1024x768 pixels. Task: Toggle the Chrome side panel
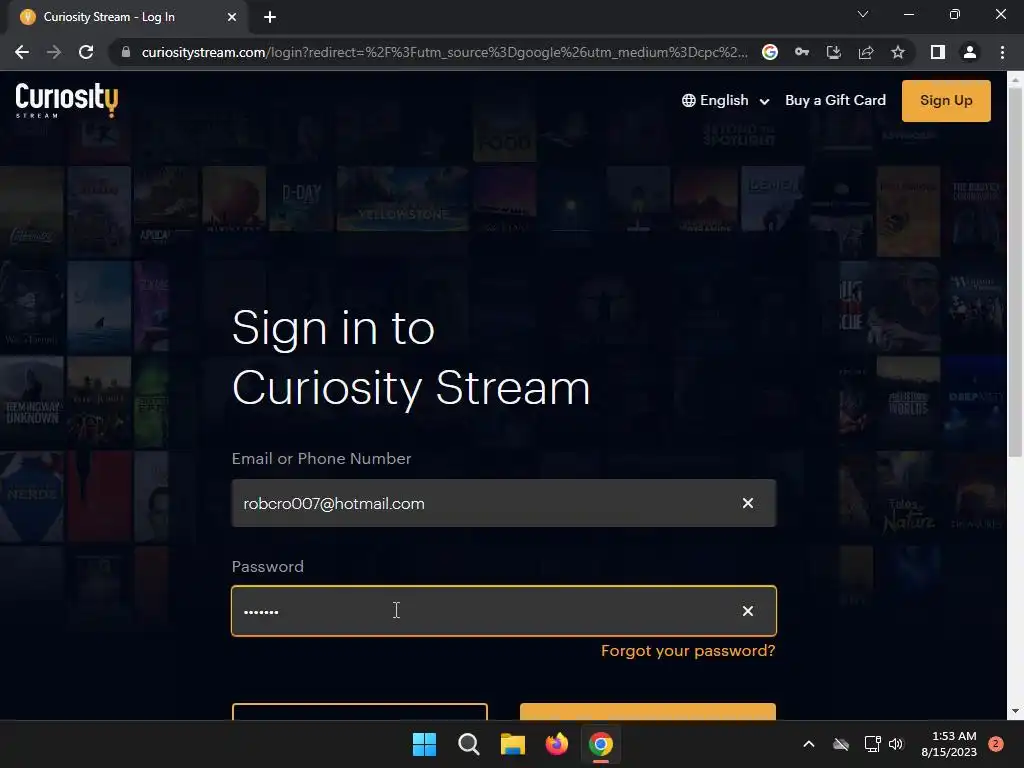pyautogui.click(x=938, y=52)
